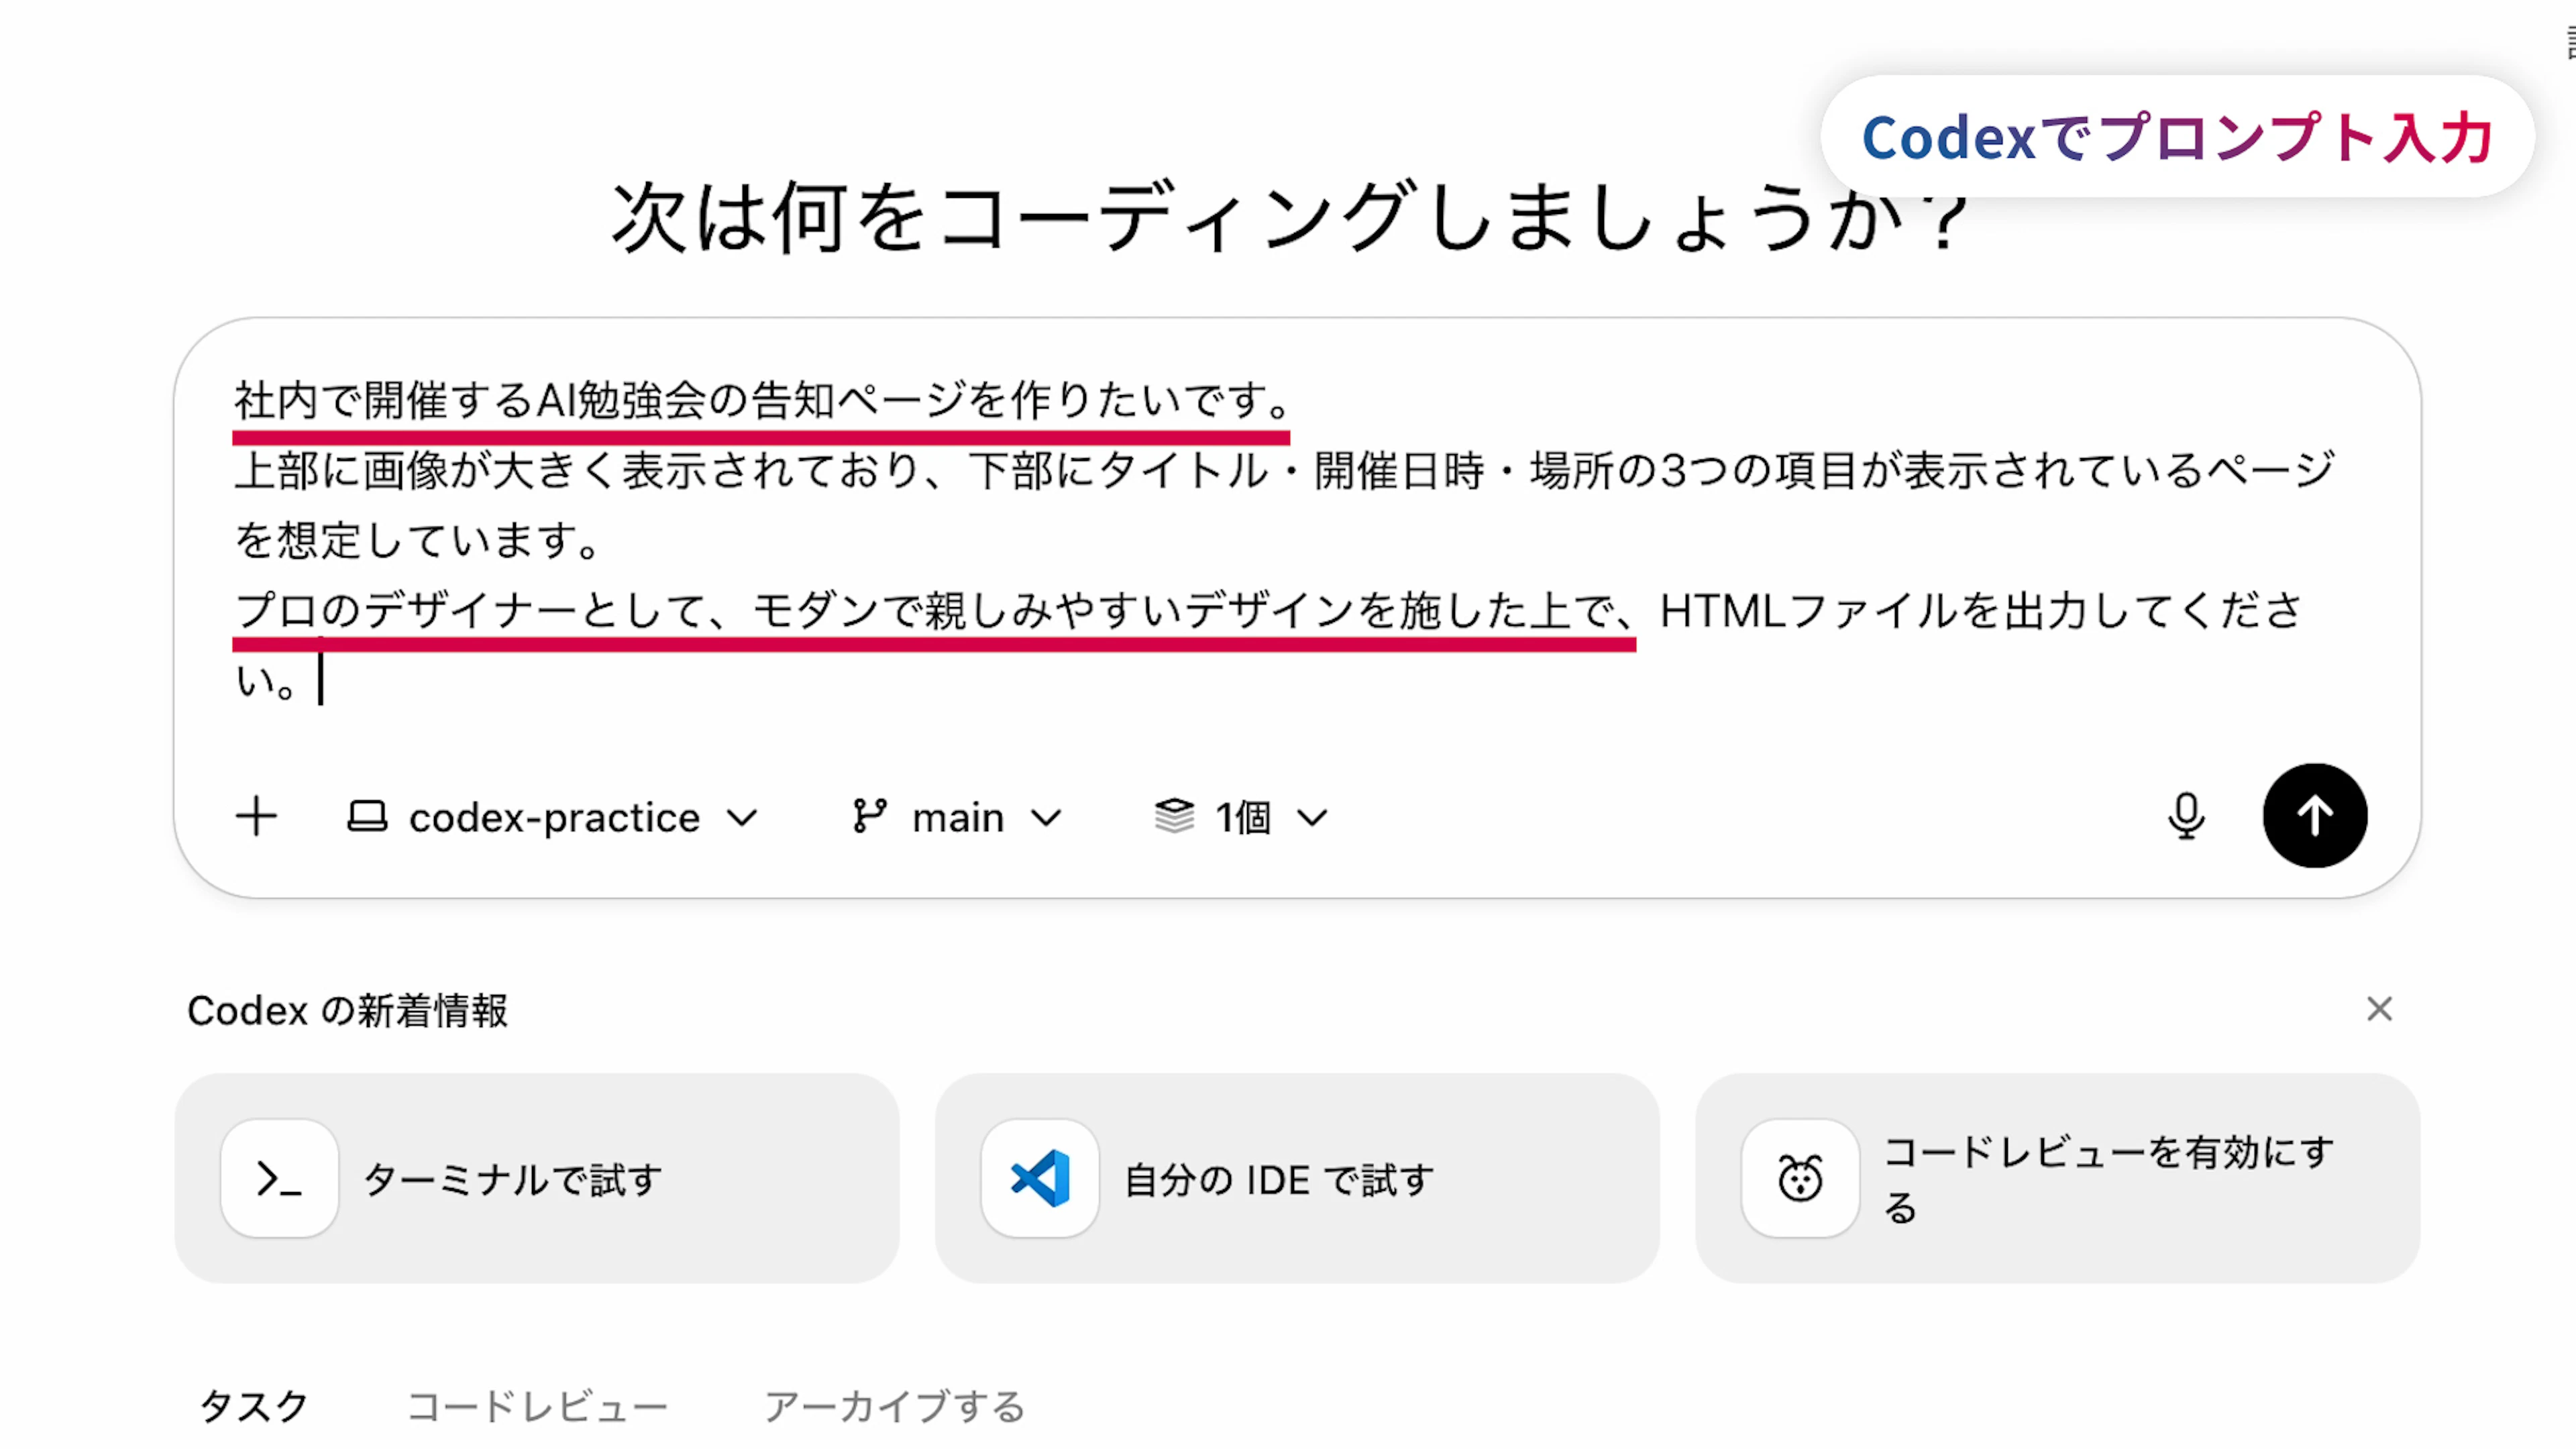Click the microphone dictation icon
The image size is (2576, 1449).
point(2186,816)
